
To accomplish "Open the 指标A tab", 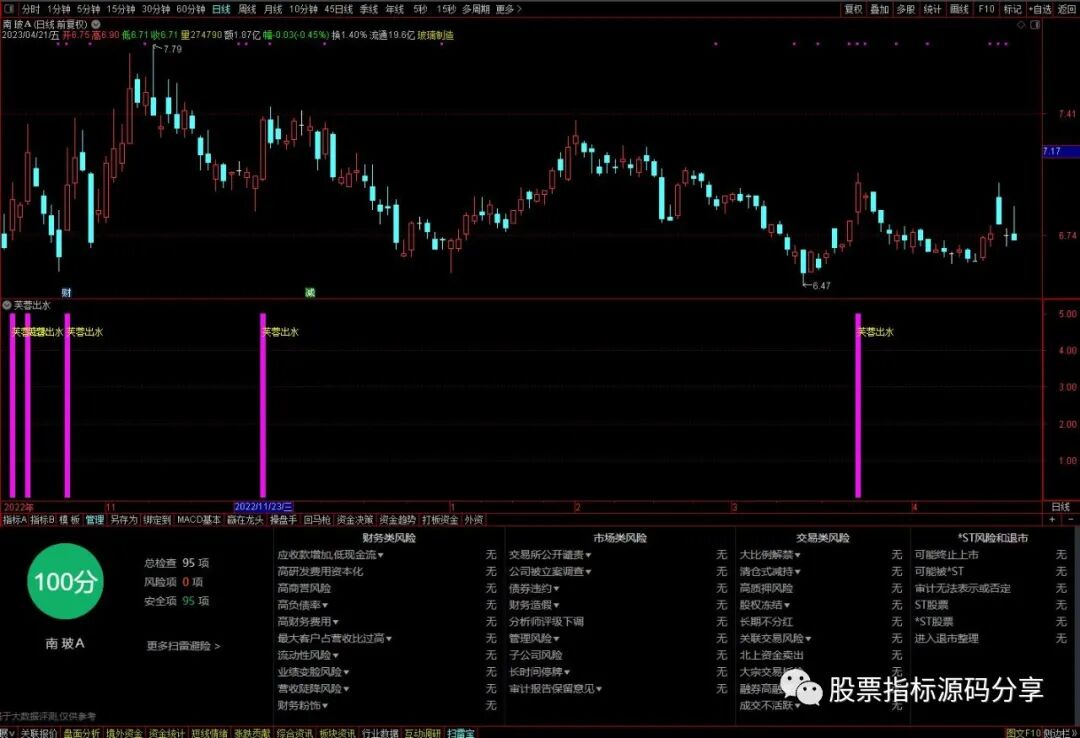I will 14,520.
